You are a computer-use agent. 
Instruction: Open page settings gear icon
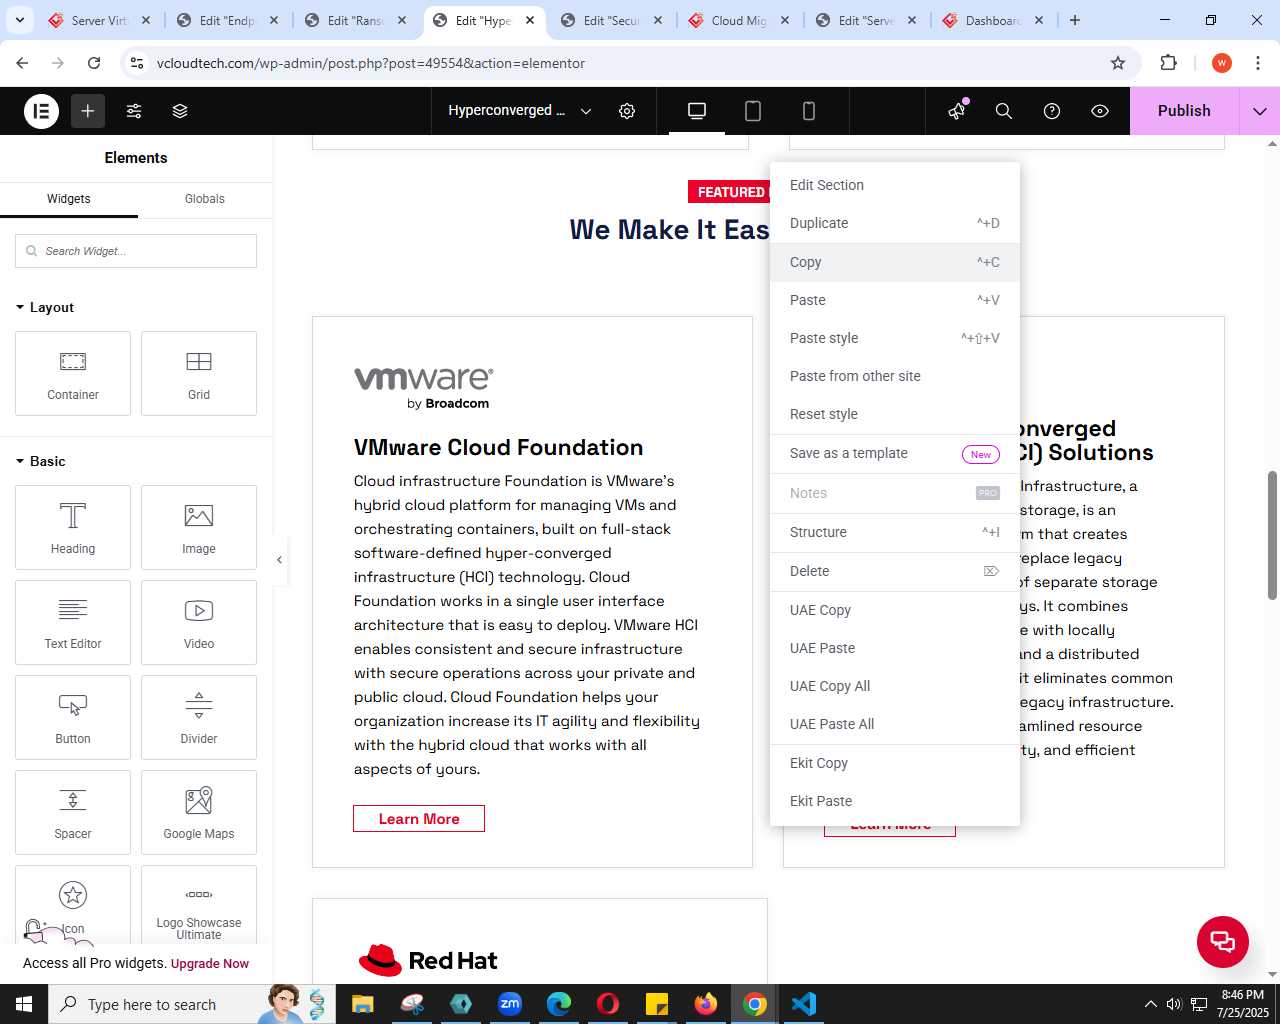[x=627, y=111]
